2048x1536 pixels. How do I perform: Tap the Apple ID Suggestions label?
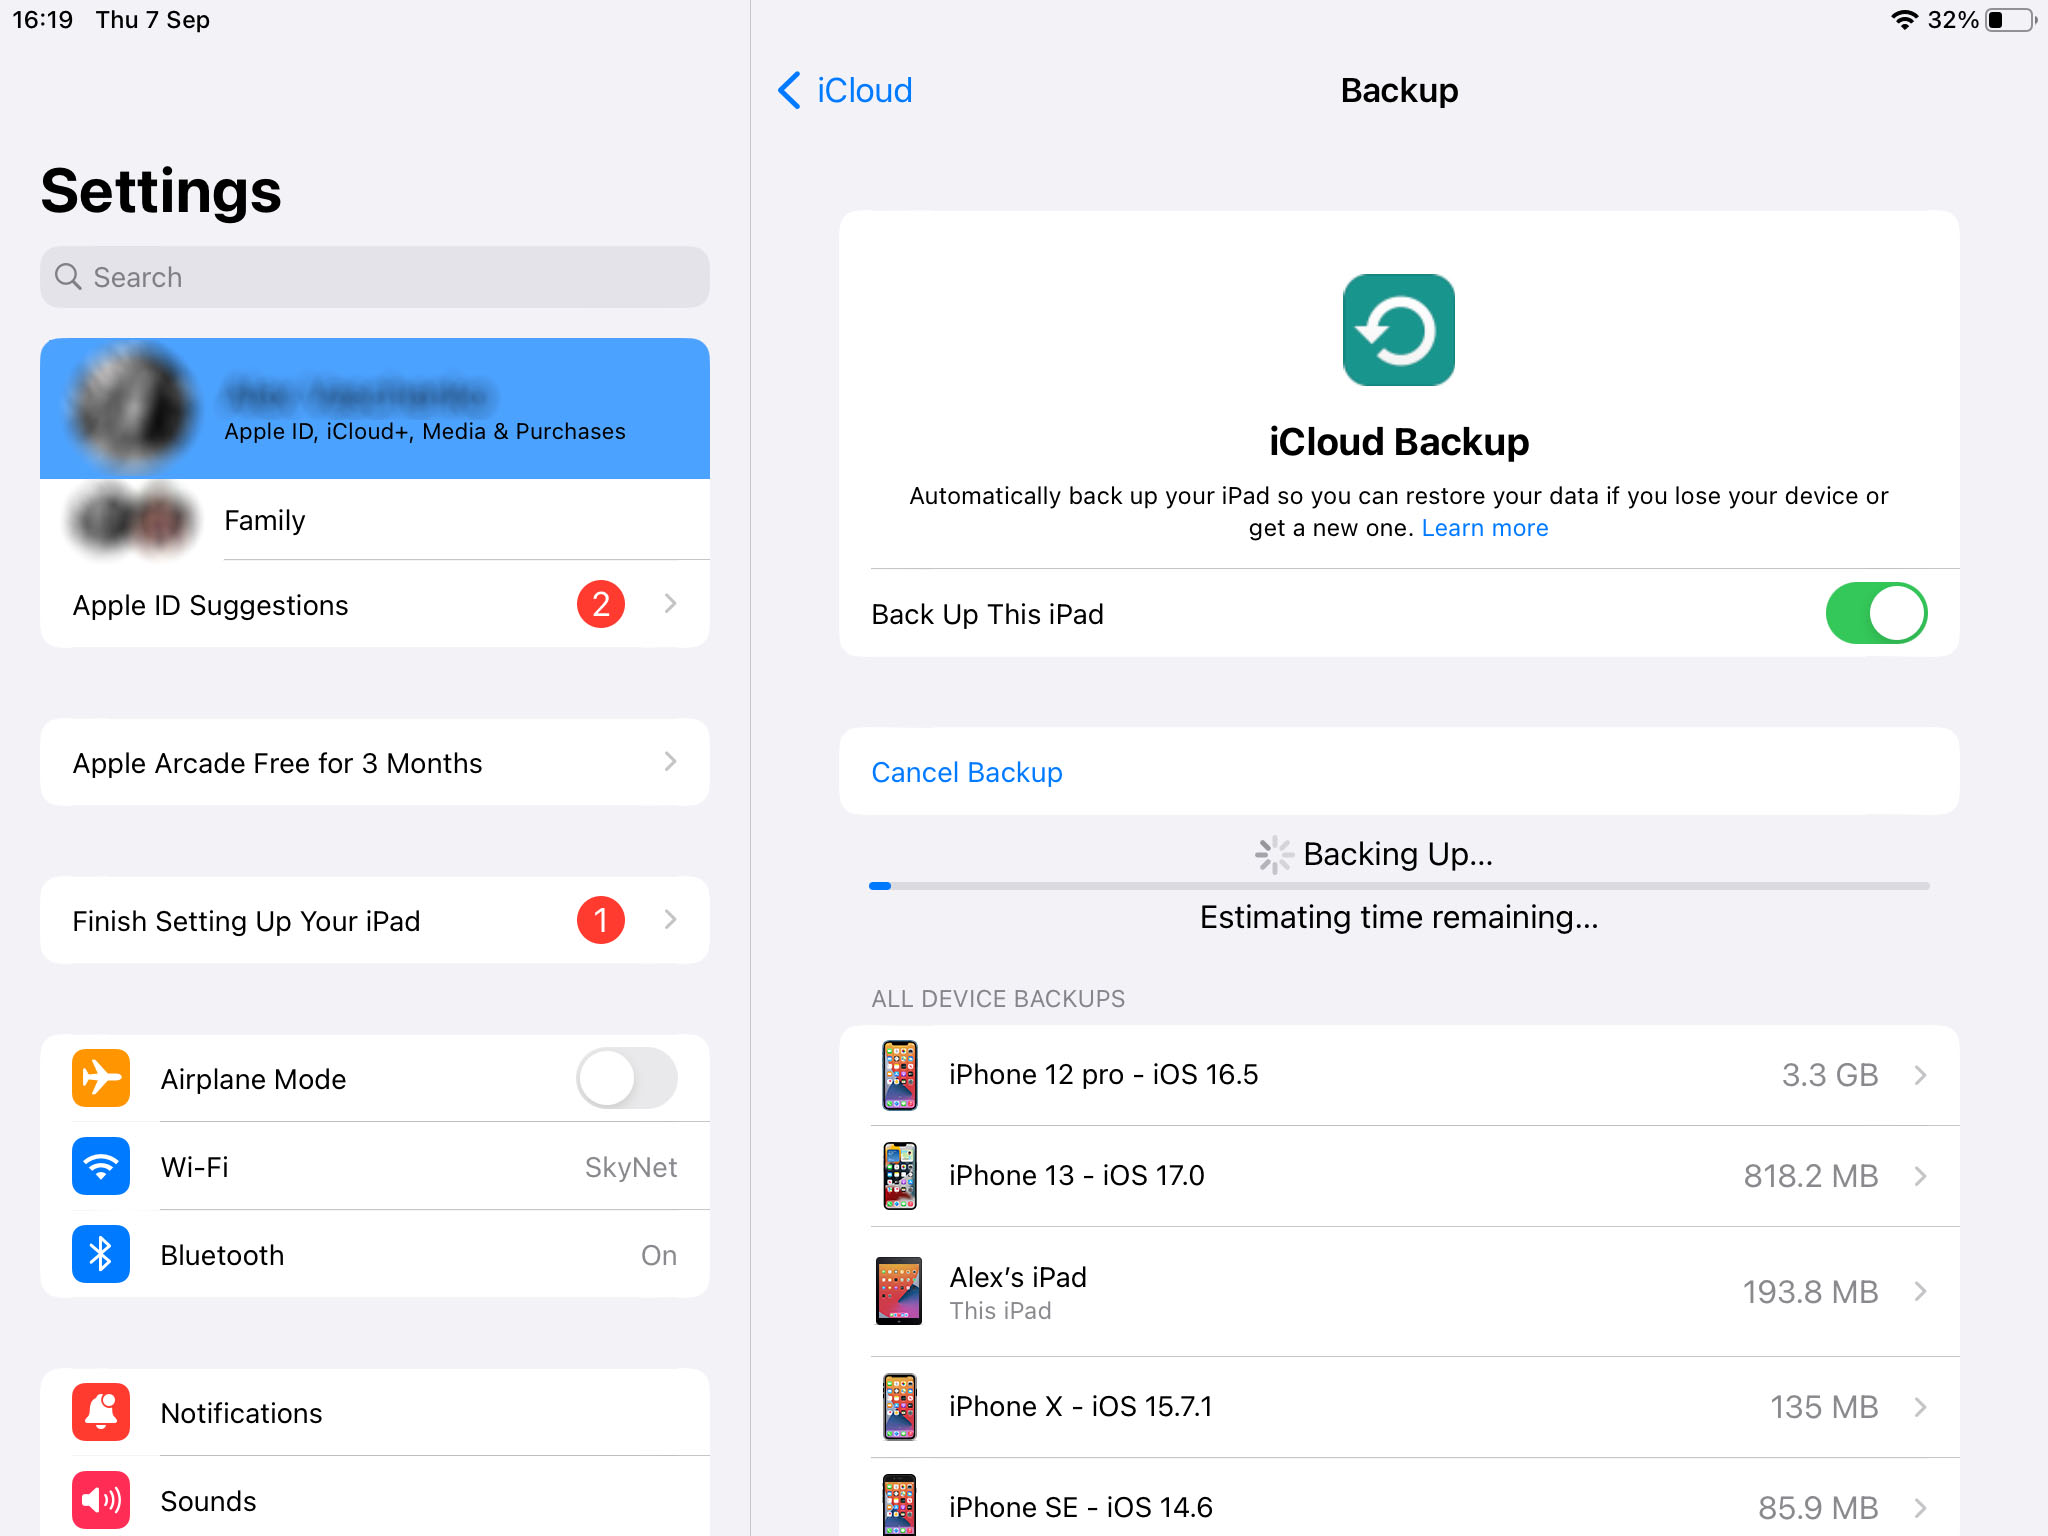click(x=210, y=605)
